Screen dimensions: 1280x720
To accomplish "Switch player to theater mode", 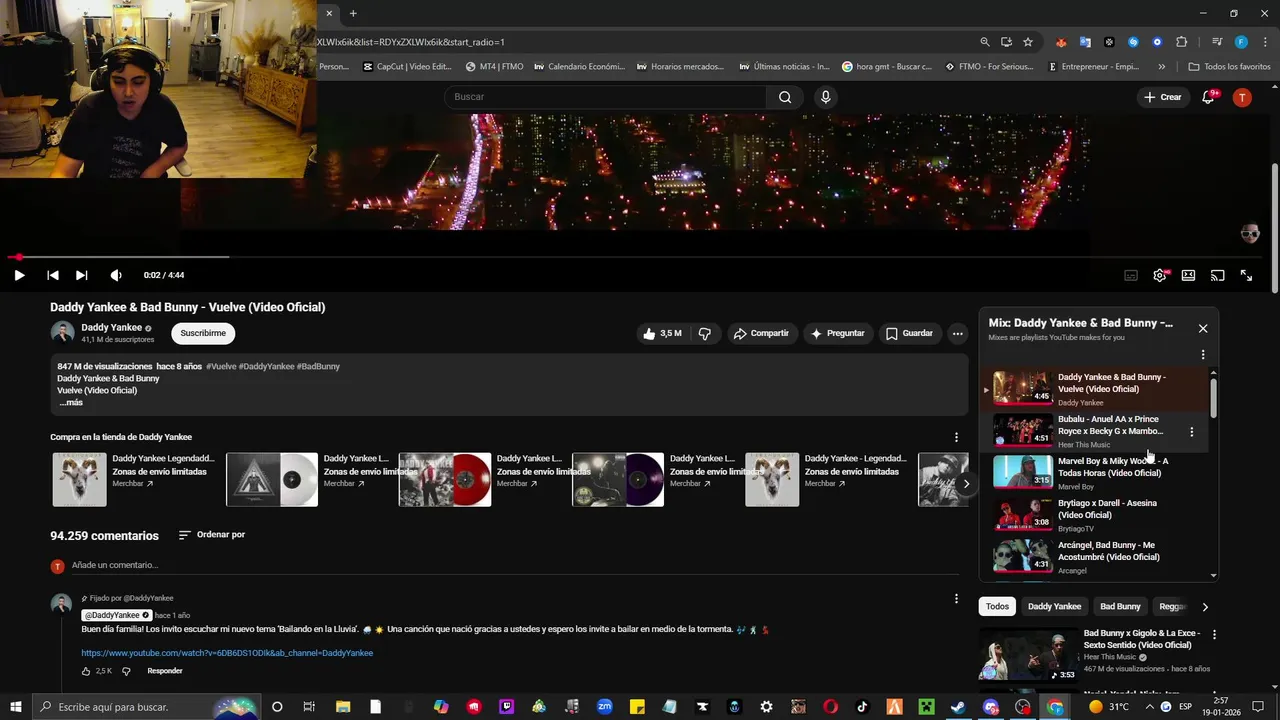I will click(1188, 275).
